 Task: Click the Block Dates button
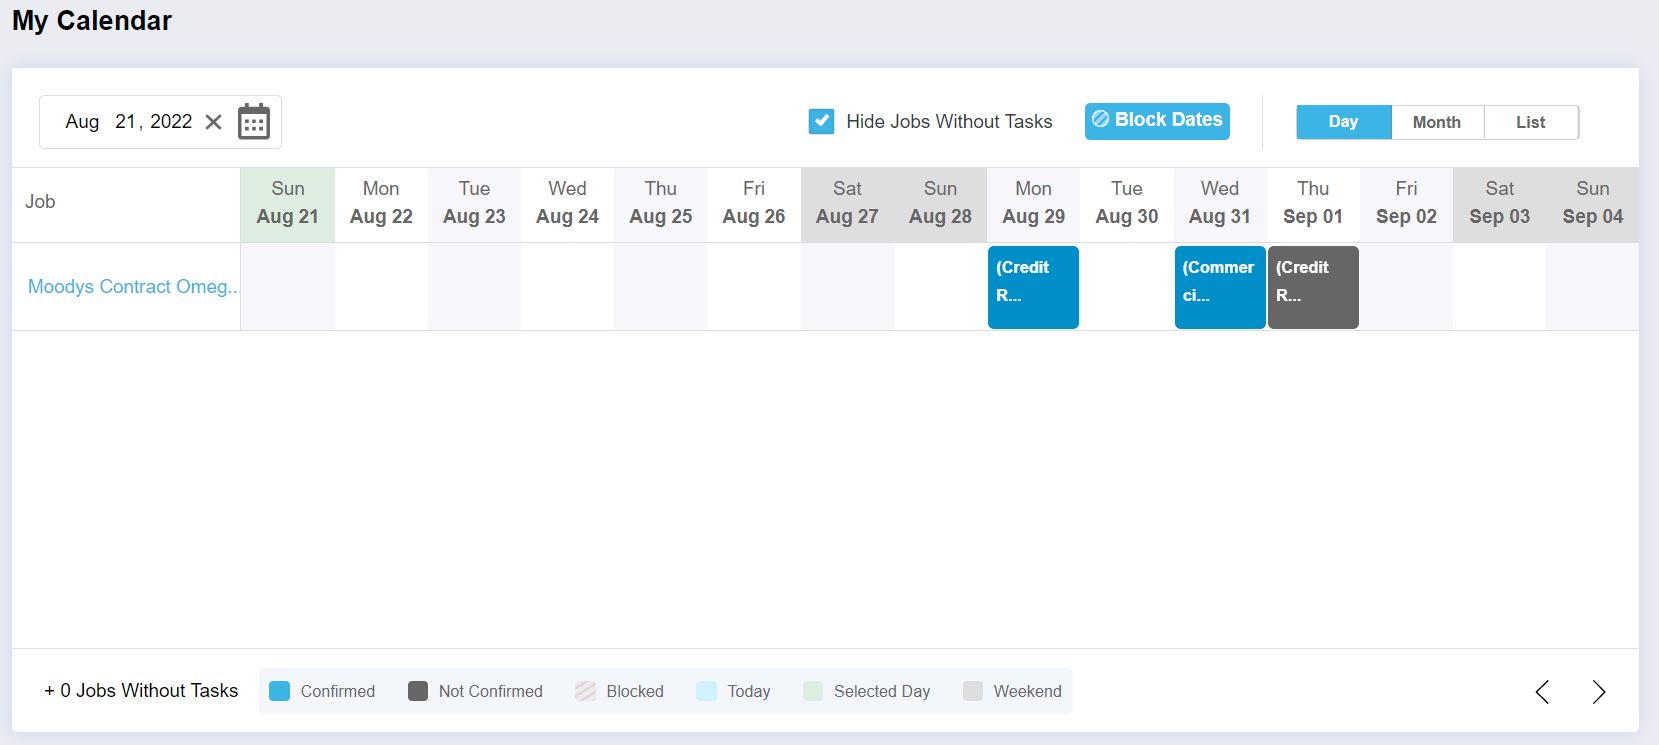(x=1157, y=121)
